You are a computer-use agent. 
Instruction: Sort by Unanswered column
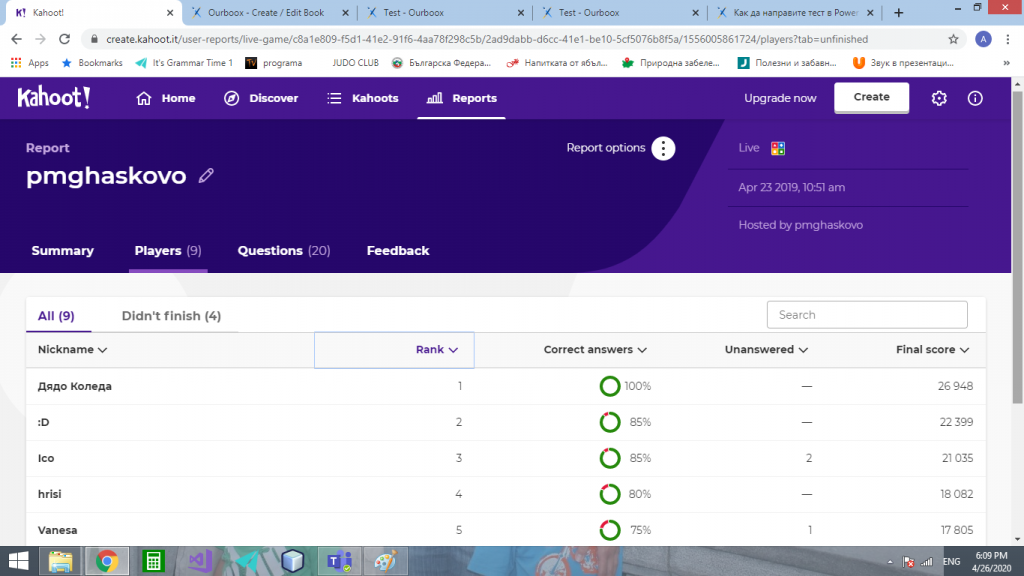pos(766,350)
